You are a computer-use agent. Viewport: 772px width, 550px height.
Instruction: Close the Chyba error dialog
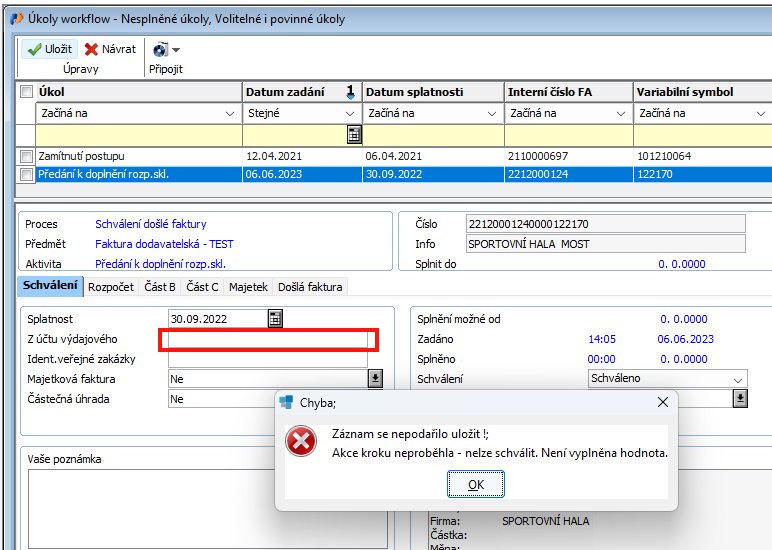(662, 402)
